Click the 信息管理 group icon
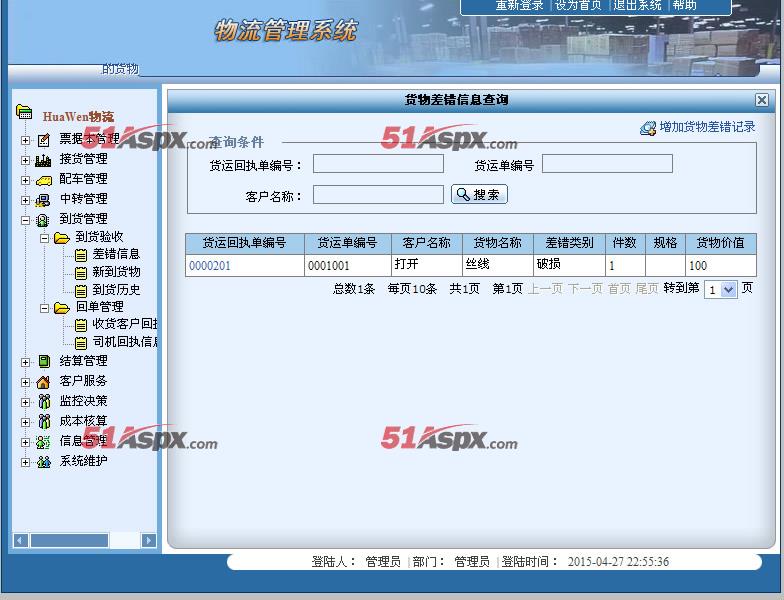The image size is (784, 600). [43, 442]
